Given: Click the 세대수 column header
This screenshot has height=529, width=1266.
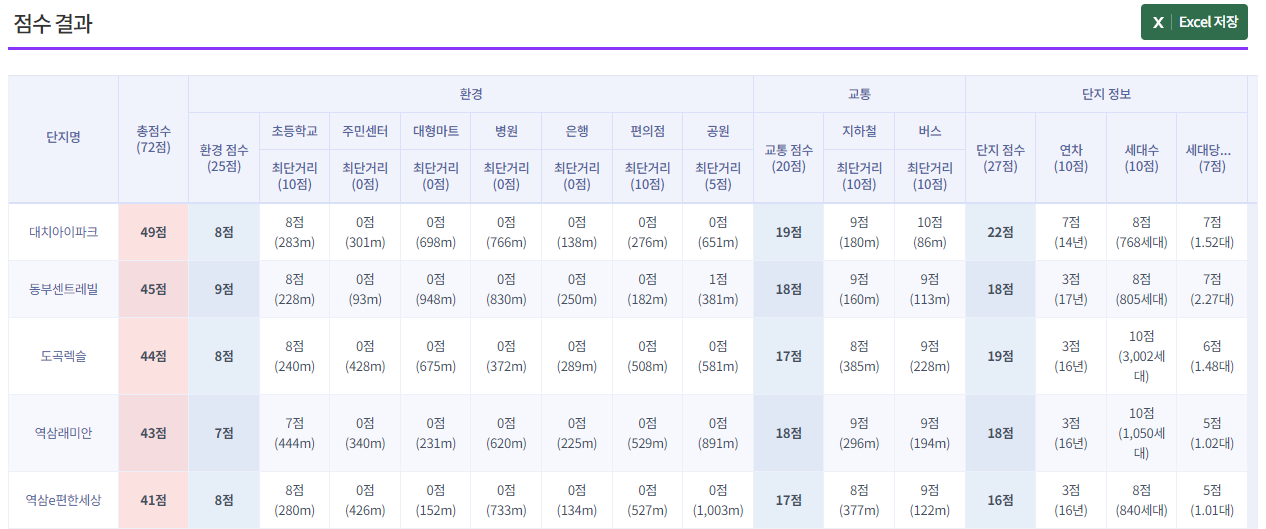Looking at the screenshot, I should [x=1141, y=158].
